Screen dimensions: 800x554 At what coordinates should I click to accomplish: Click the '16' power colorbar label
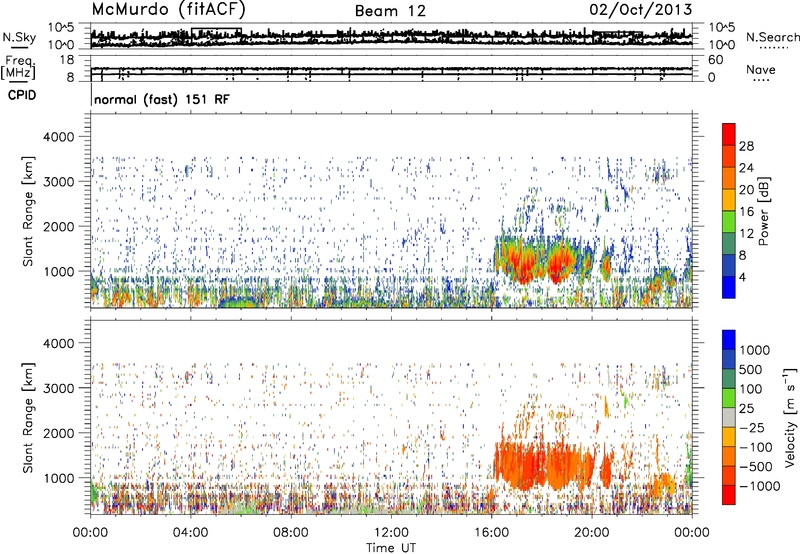[746, 212]
